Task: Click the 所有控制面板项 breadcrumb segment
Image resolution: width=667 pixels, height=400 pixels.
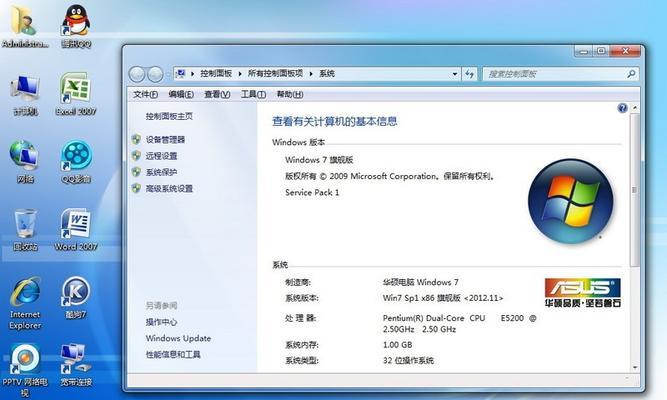Action: point(275,74)
